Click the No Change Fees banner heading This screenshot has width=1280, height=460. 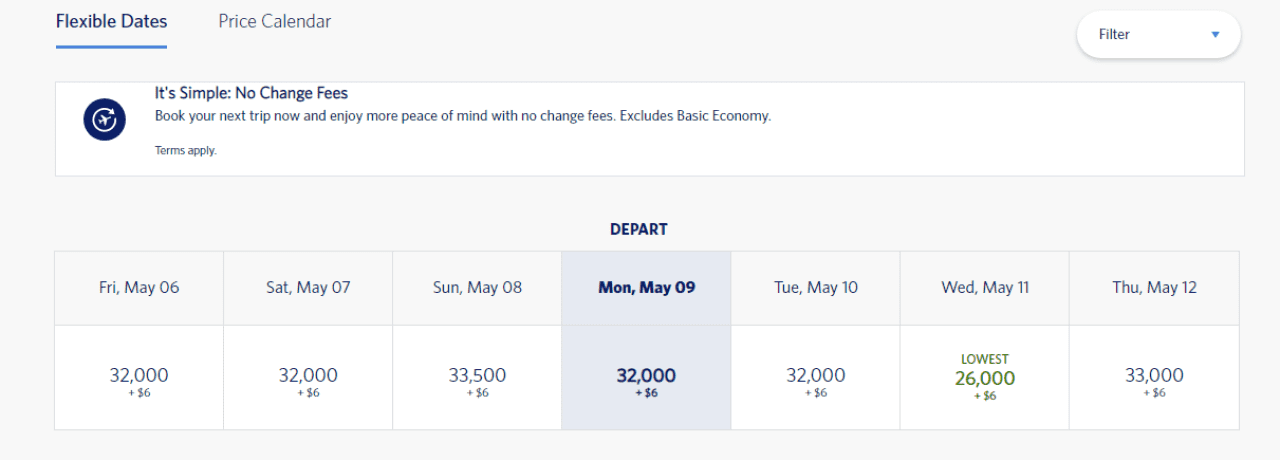(x=251, y=93)
